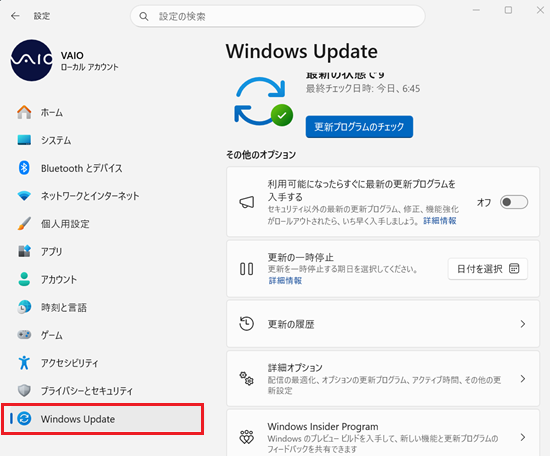The height and width of the screenshot is (456, 550).
Task: Click the 詳細オプション gears icon
Action: (x=247, y=379)
